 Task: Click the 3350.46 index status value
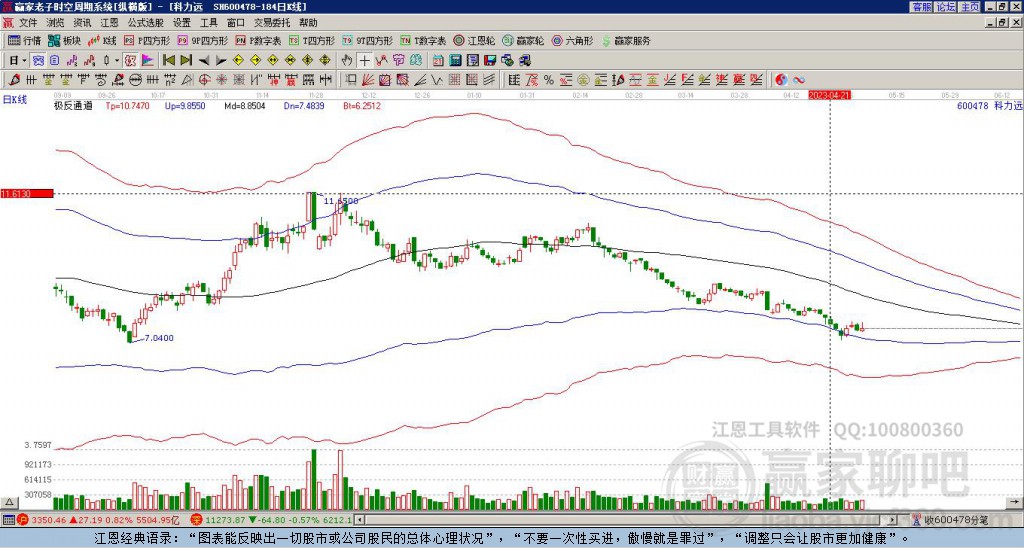coord(48,520)
